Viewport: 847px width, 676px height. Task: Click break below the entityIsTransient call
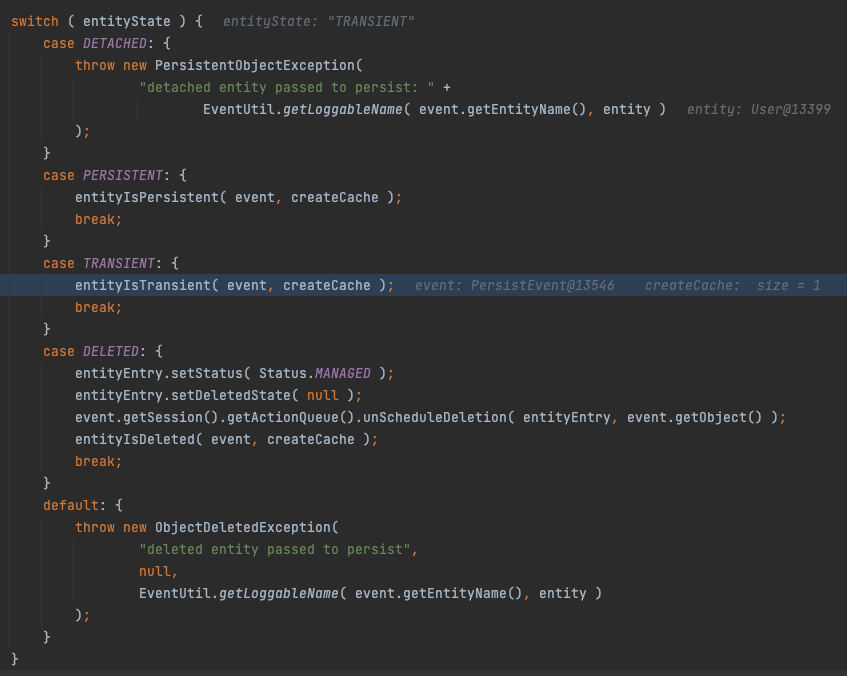[x=95, y=307]
